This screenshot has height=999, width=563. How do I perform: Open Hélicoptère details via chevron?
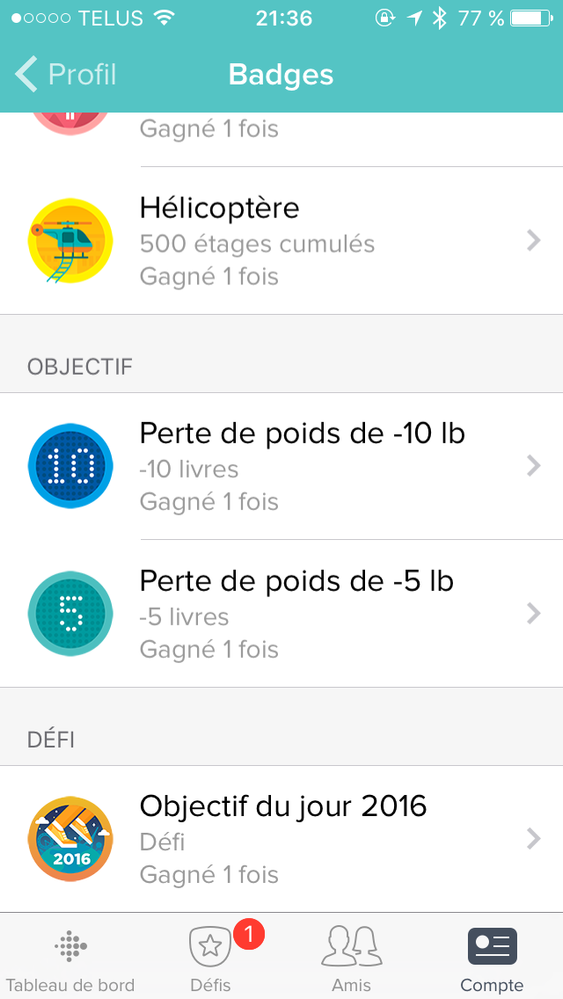pos(534,240)
